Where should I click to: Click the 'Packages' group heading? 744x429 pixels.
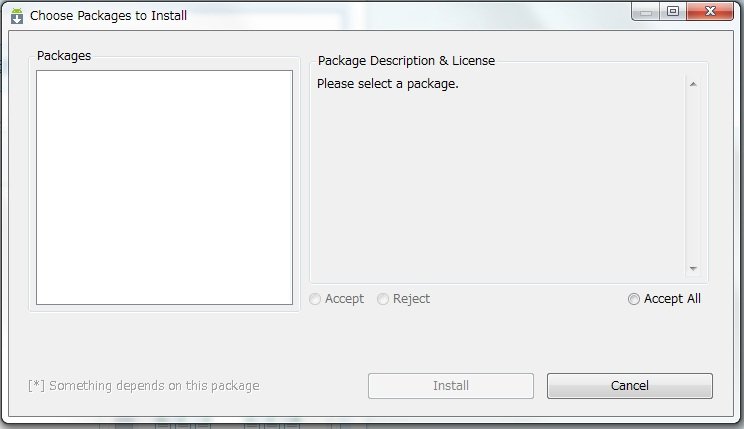(x=64, y=56)
